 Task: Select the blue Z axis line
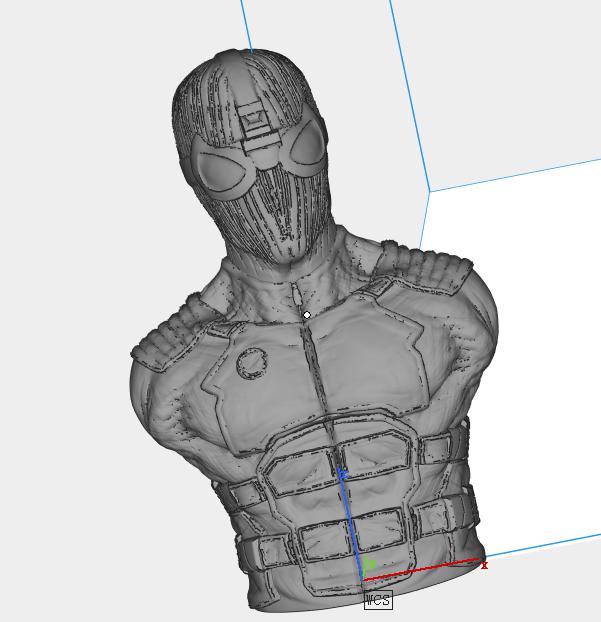tap(350, 524)
